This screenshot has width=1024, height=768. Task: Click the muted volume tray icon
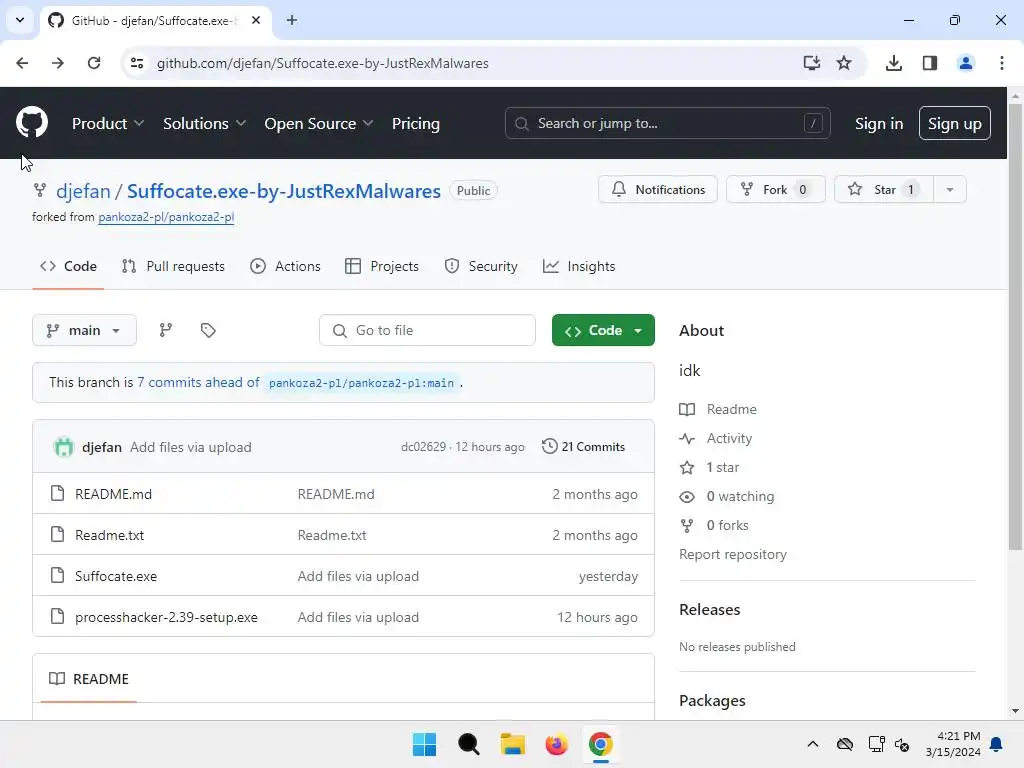click(x=903, y=744)
